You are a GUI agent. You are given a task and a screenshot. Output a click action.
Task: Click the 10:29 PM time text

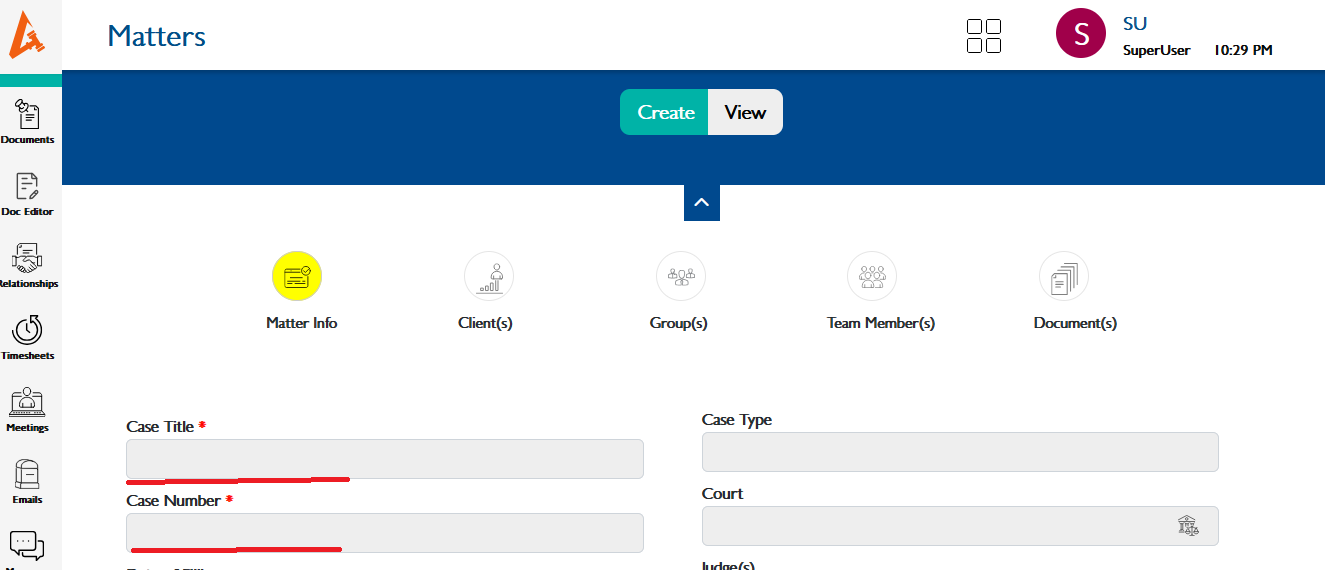(x=1243, y=50)
